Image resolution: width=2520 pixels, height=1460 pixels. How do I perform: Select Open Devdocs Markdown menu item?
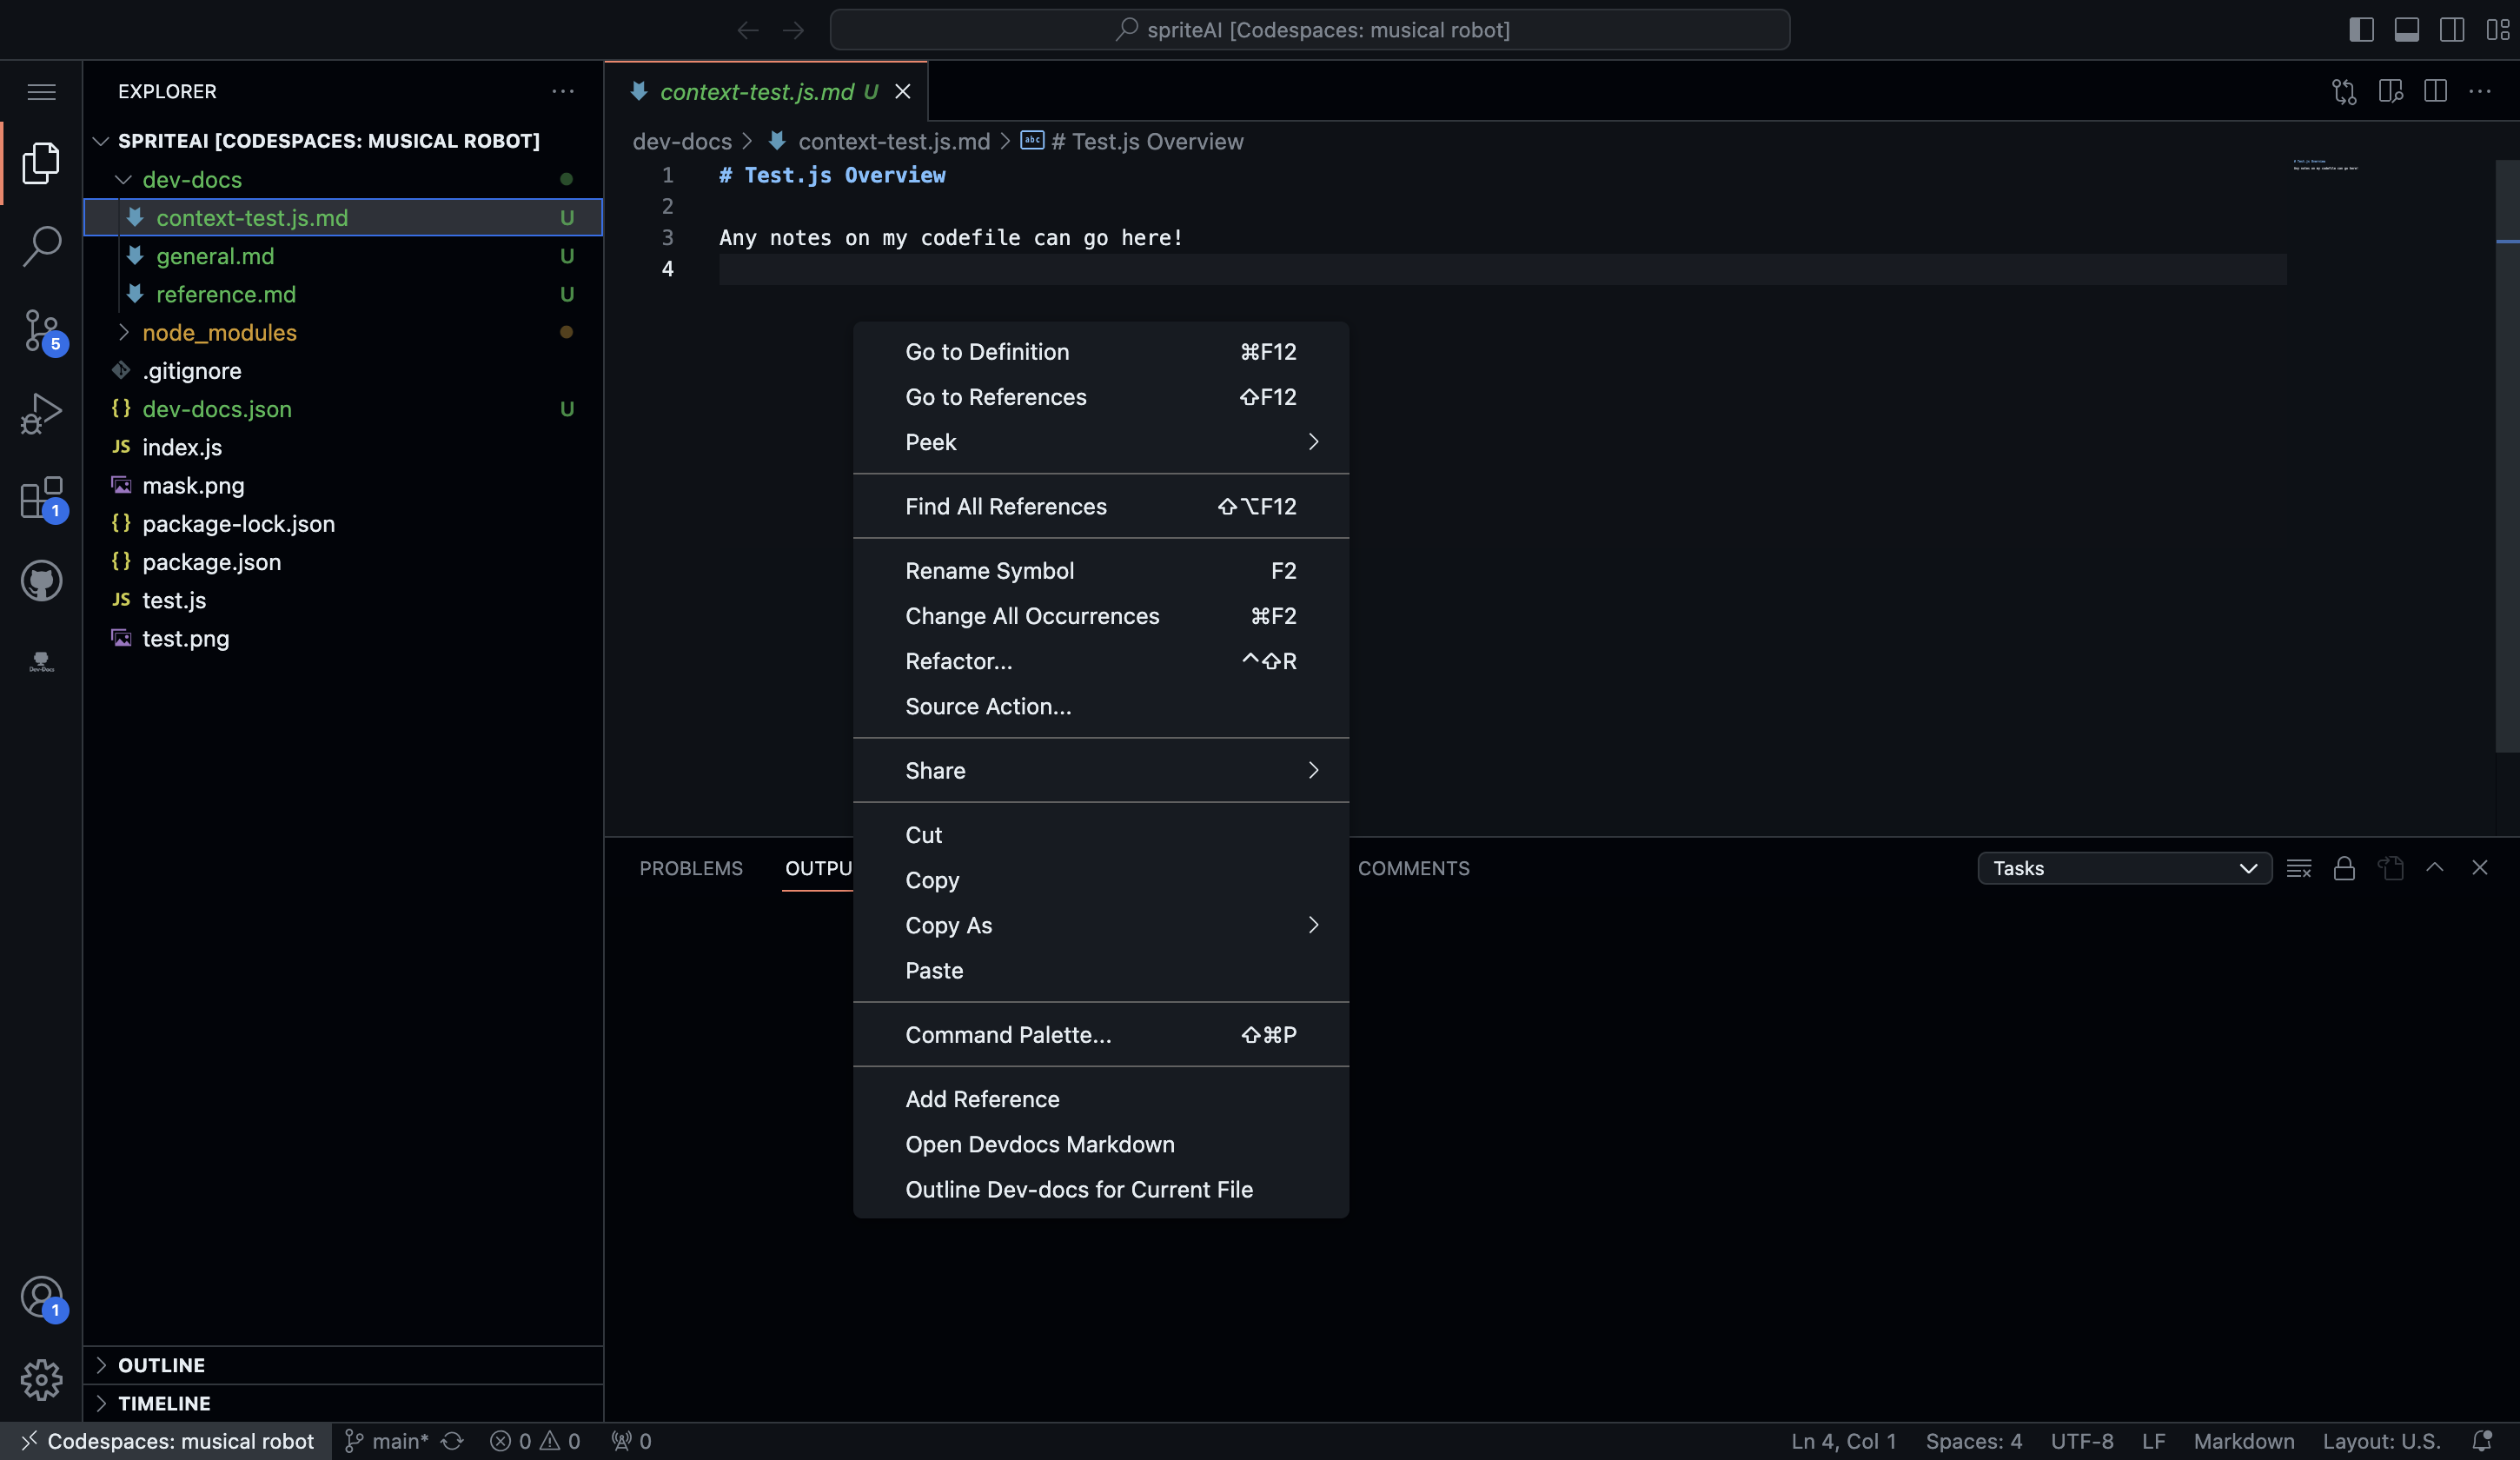click(1040, 1144)
